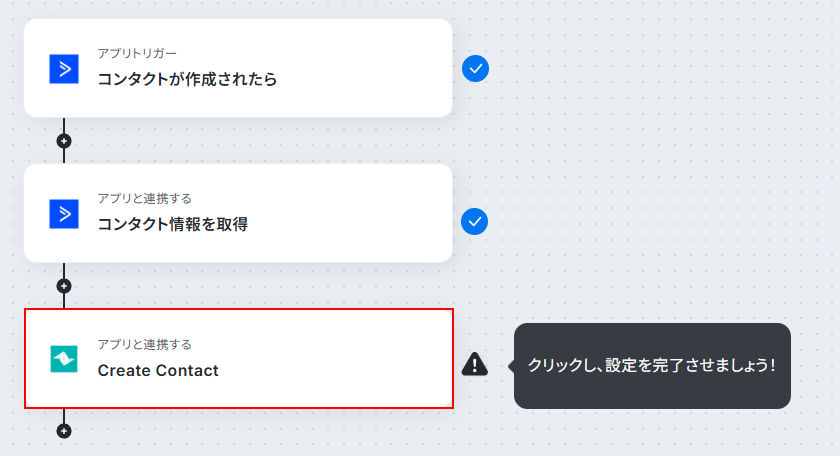Add a step with plus below Create Contact
This screenshot has height=456, width=840.
pos(64,431)
